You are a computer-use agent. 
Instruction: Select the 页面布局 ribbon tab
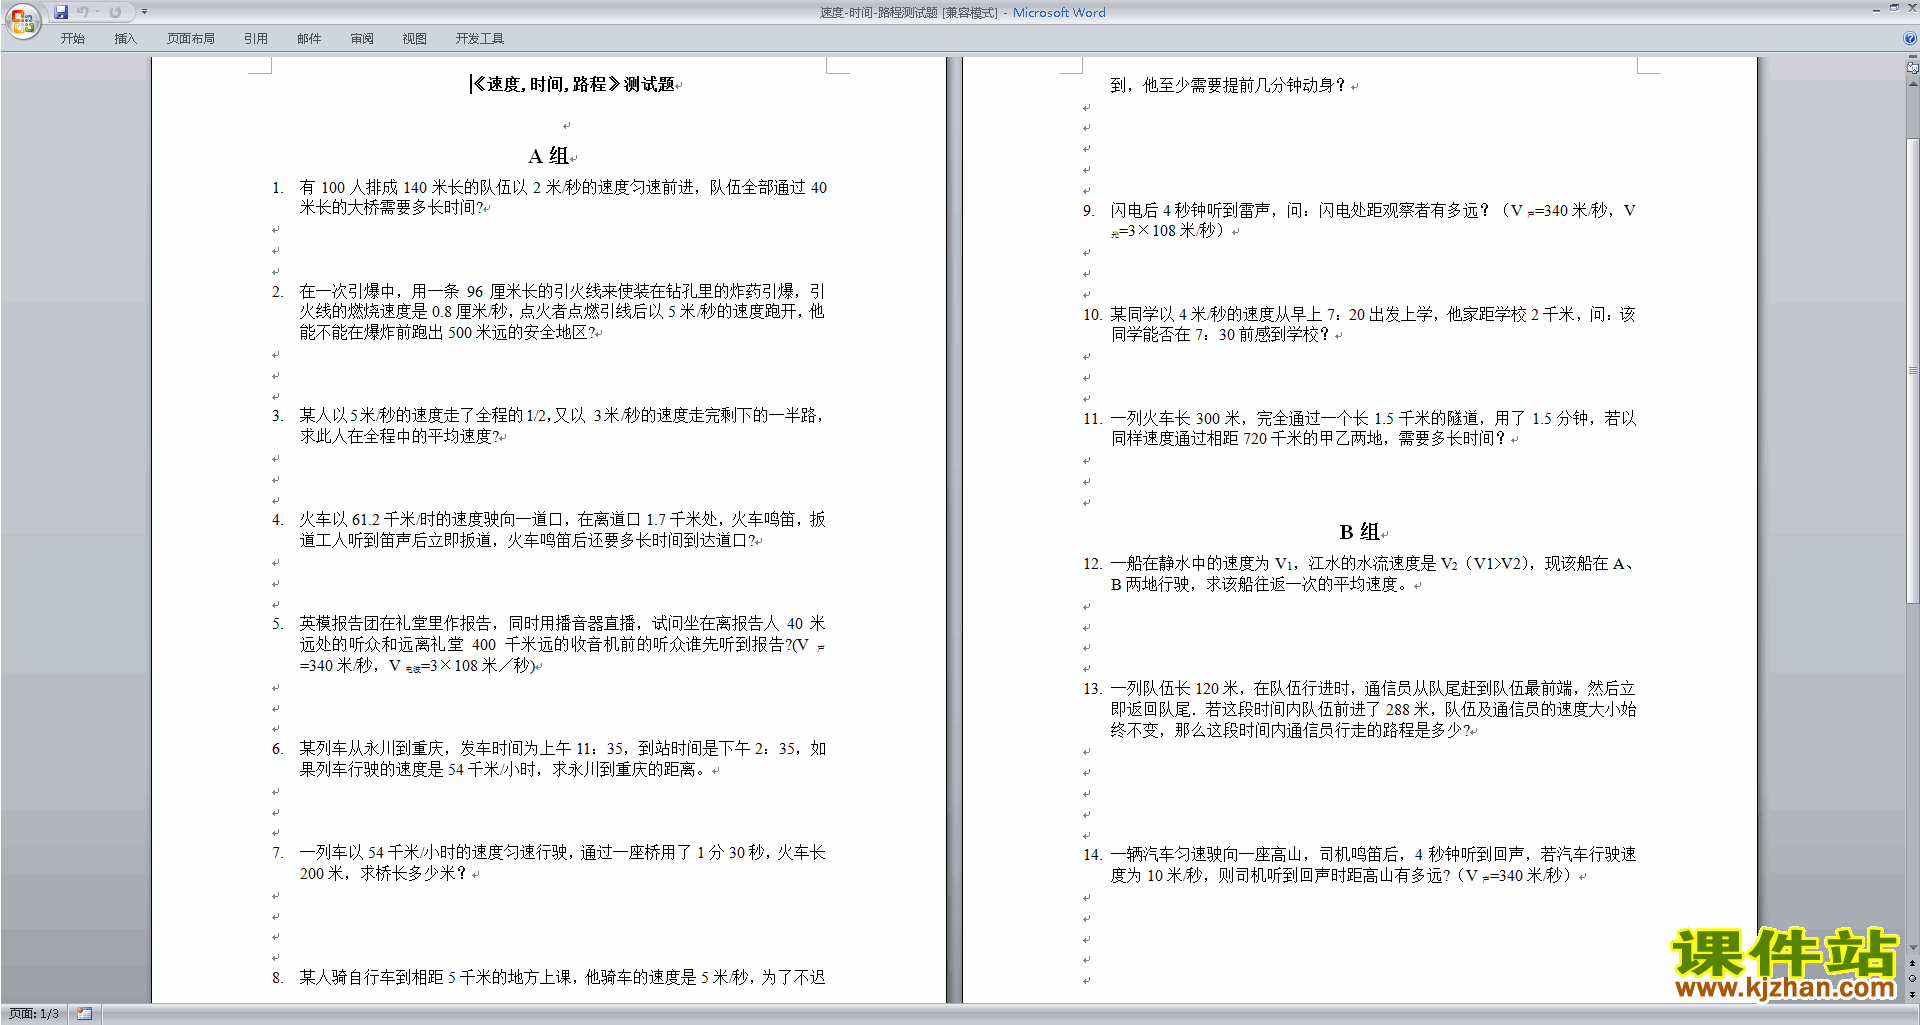click(191, 38)
